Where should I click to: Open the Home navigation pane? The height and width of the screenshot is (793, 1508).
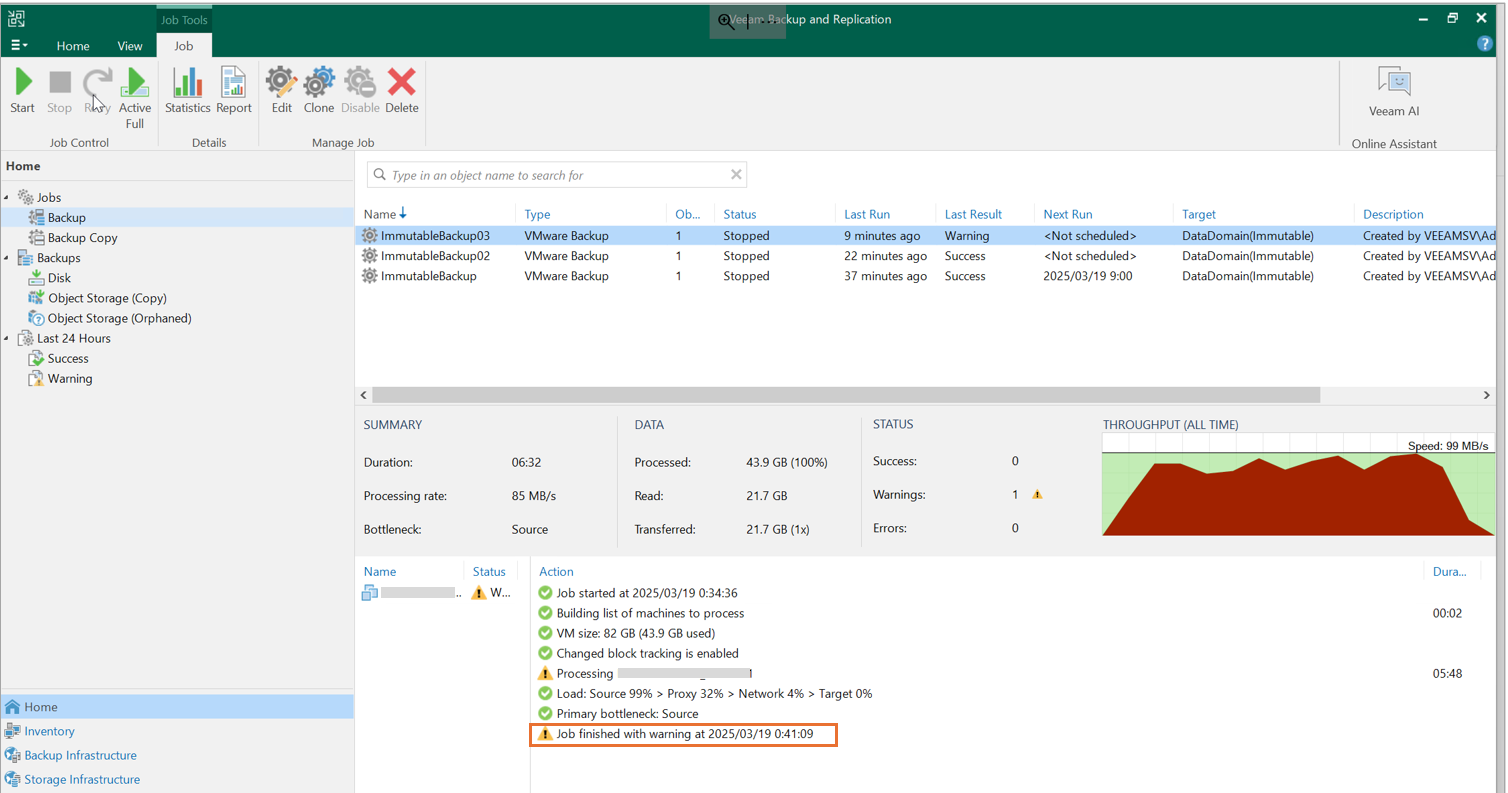(x=177, y=707)
